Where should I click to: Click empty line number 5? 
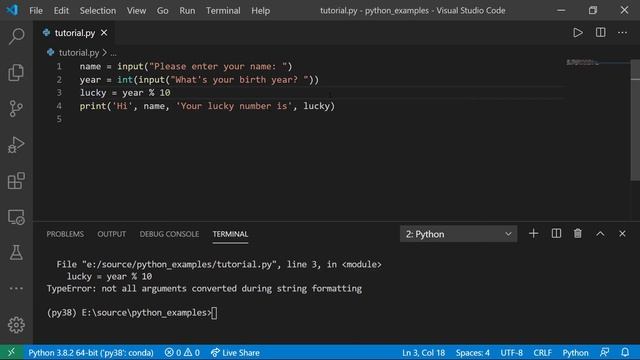pyautogui.click(x=59, y=119)
